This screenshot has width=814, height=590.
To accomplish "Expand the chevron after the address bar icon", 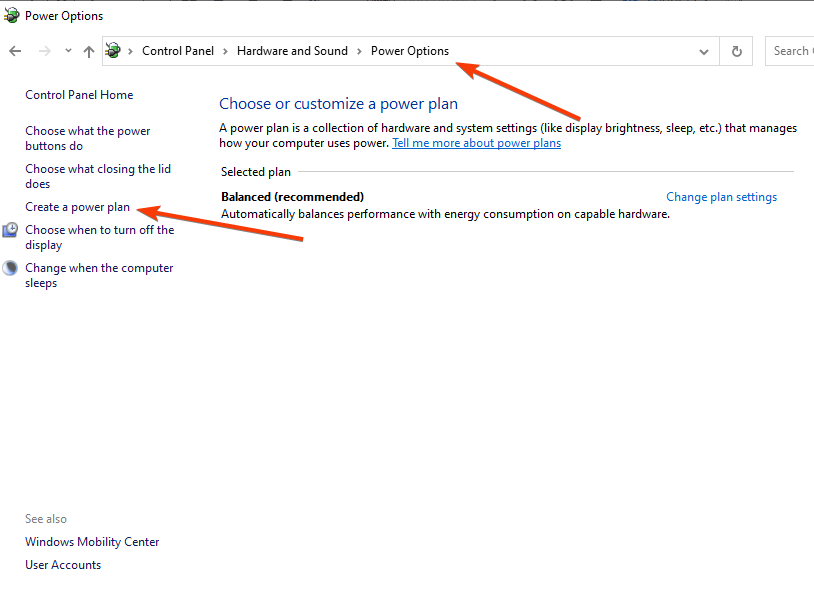I will pyautogui.click(x=130, y=51).
